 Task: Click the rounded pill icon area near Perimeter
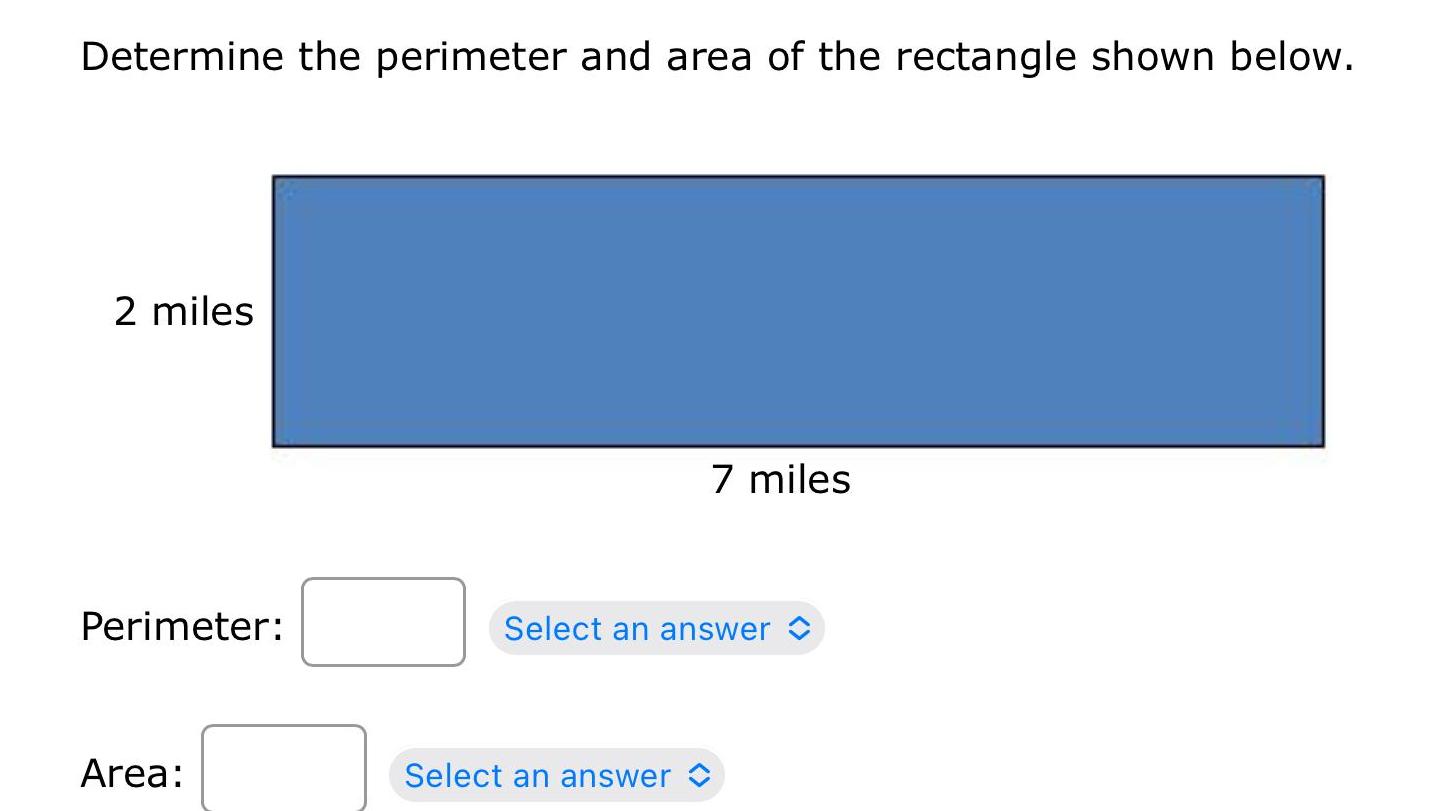pos(655,629)
